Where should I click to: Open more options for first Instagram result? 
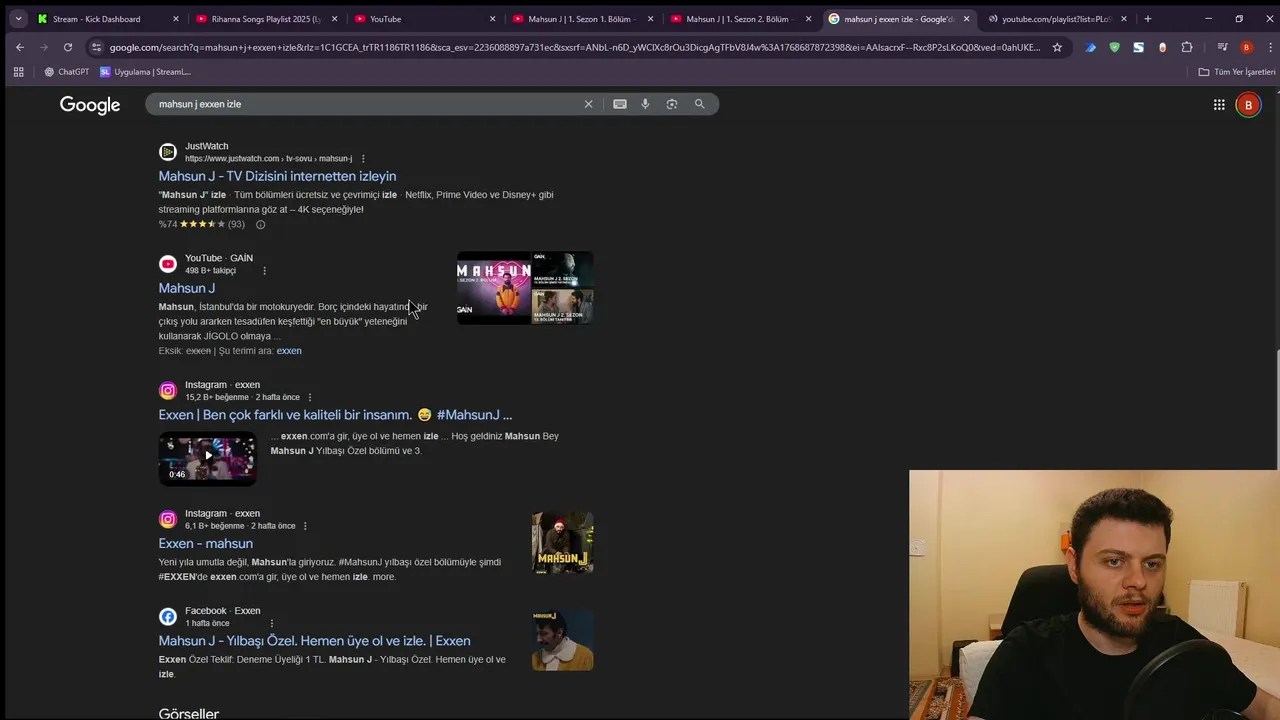pyautogui.click(x=309, y=397)
